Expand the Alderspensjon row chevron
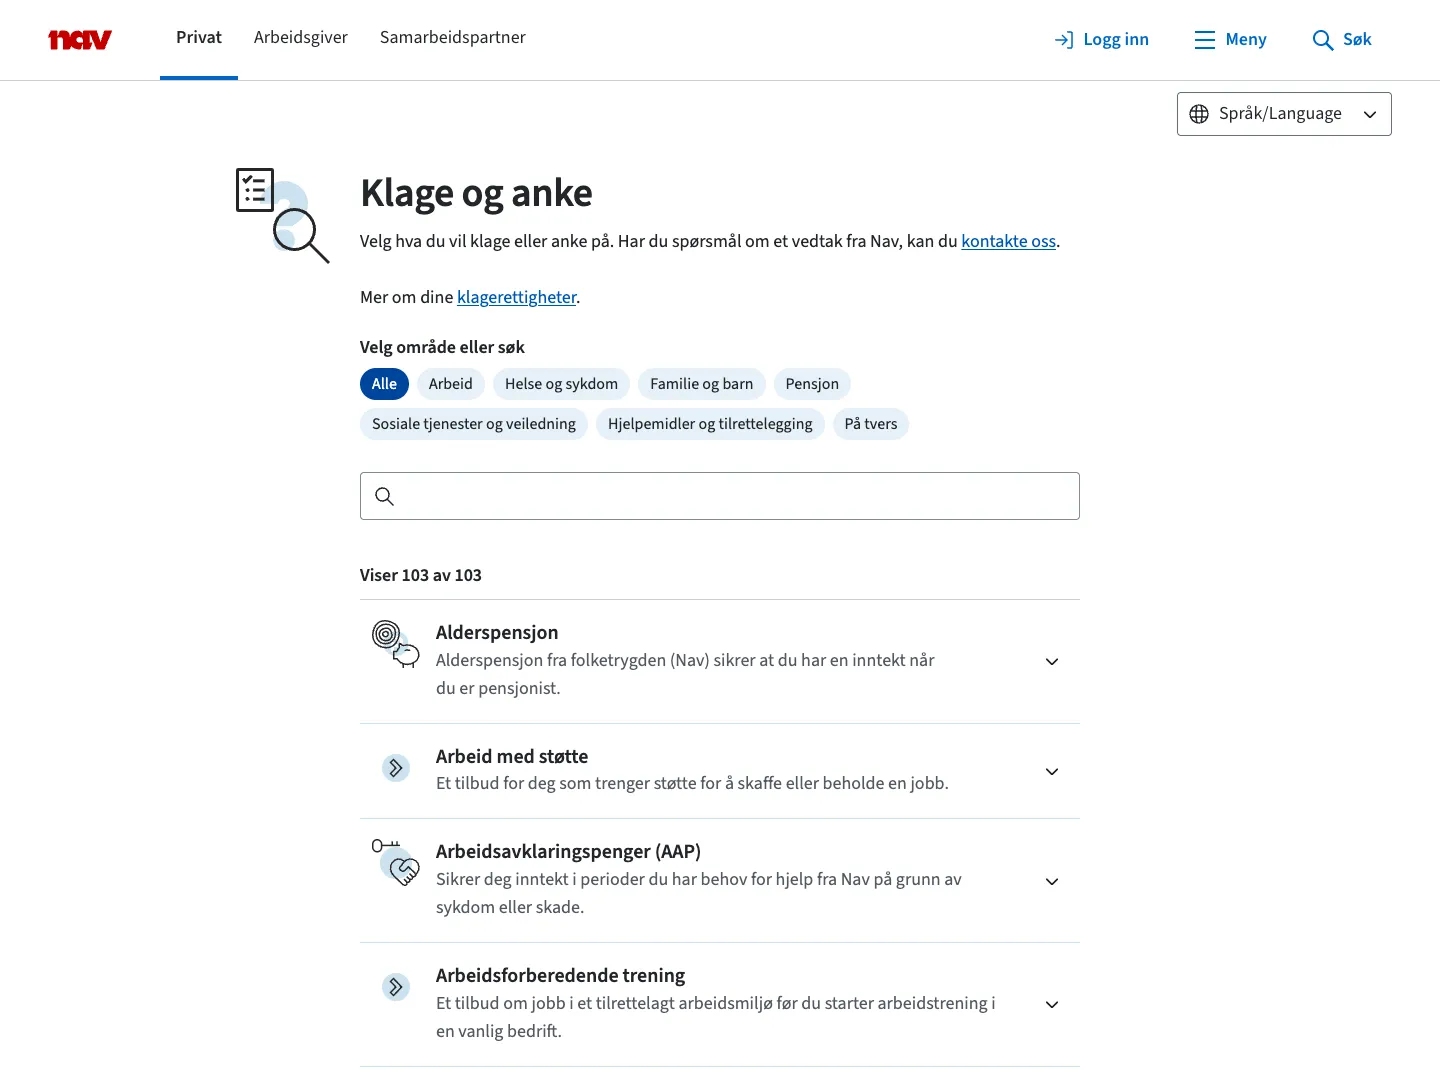 (1051, 662)
